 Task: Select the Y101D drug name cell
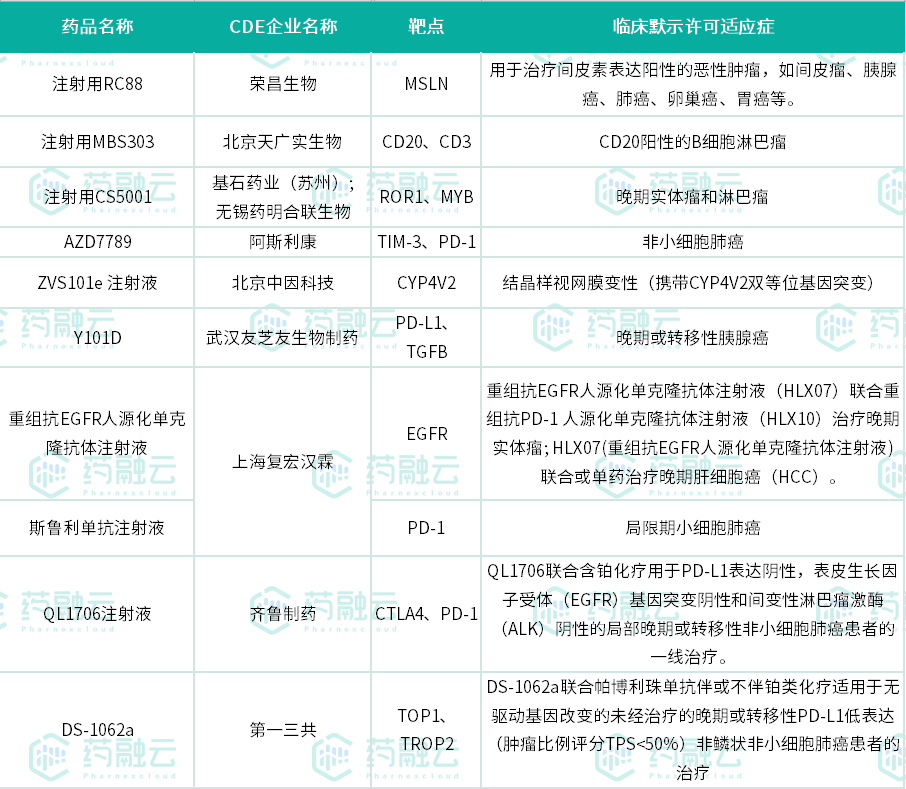click(x=97, y=338)
